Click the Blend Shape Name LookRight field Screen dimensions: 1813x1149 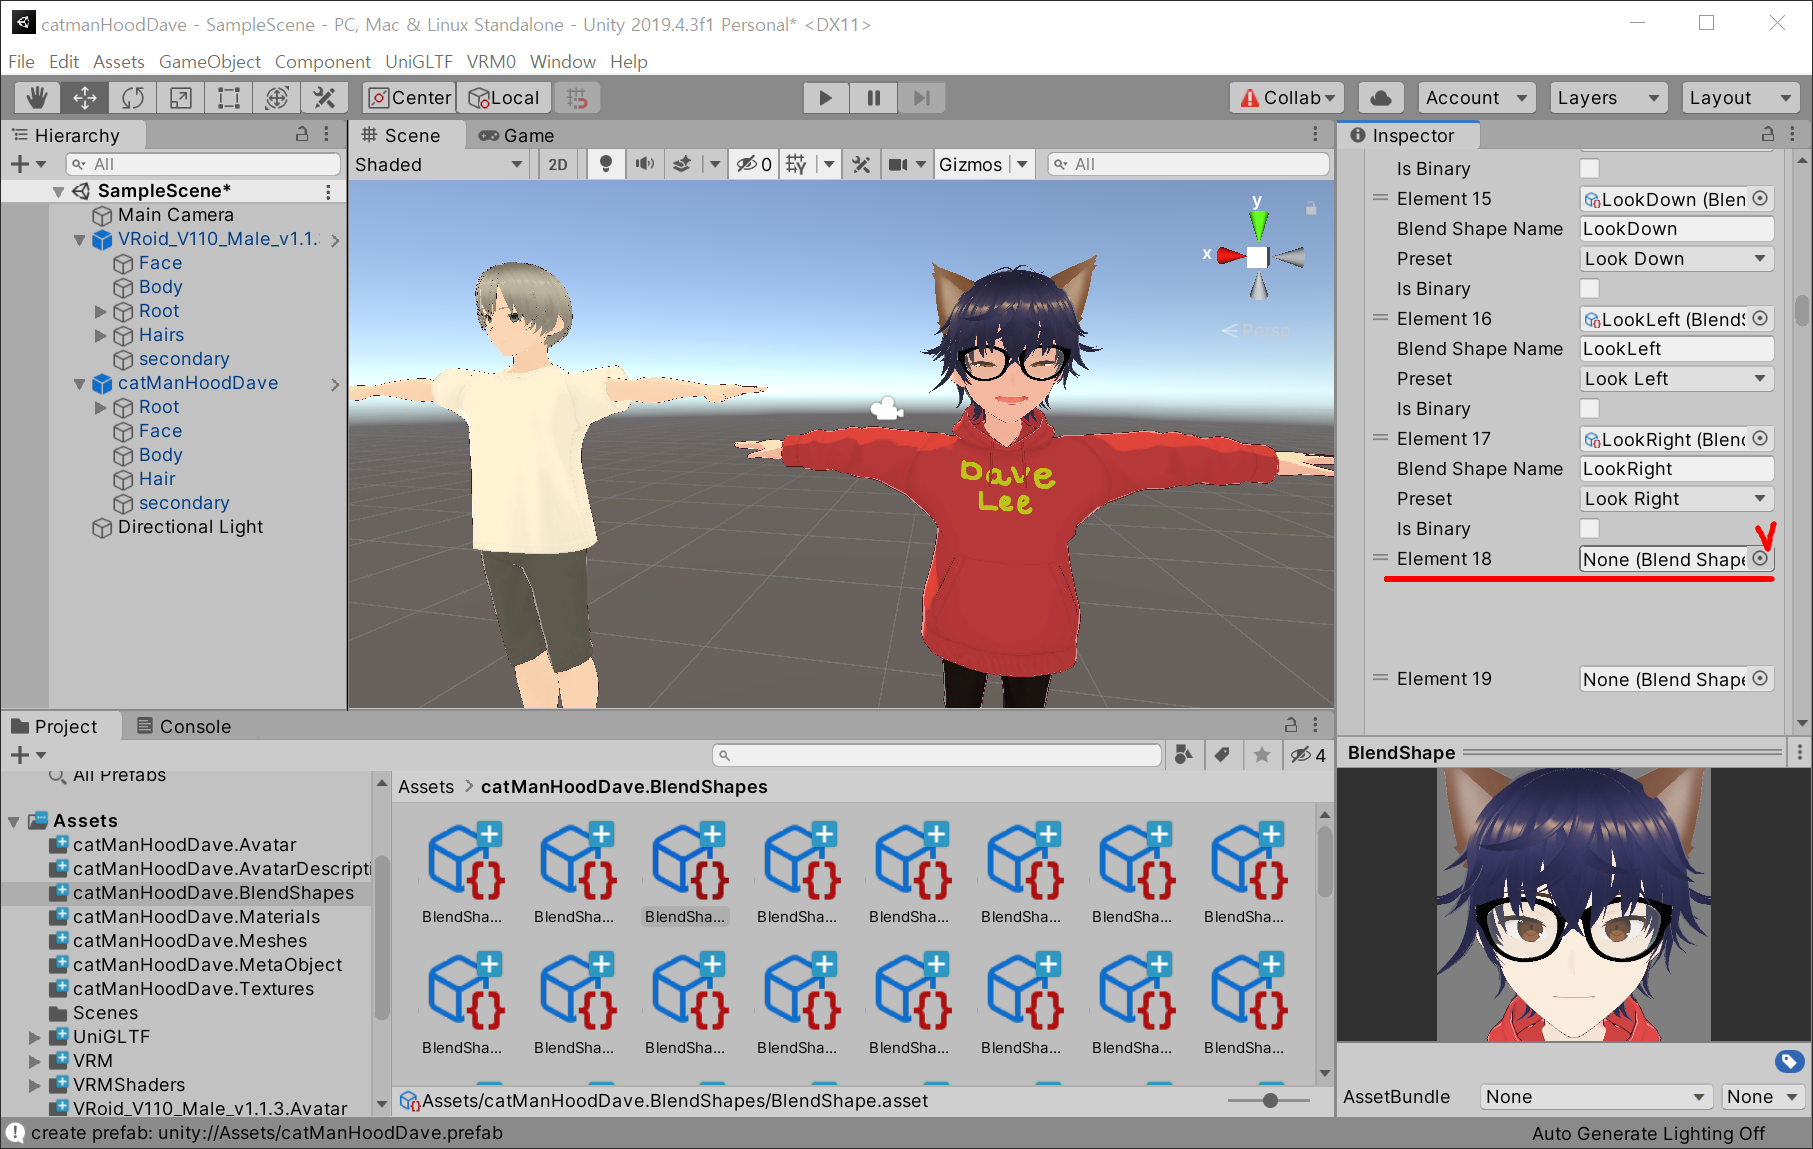tap(1676, 469)
